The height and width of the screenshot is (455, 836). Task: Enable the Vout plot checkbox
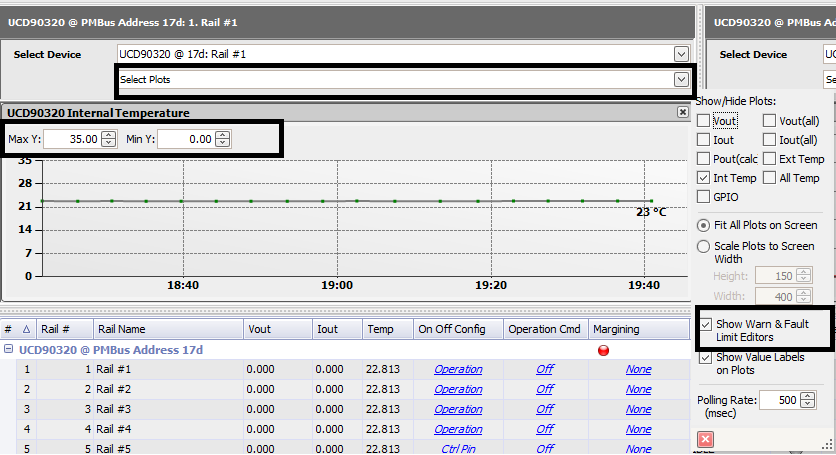tap(703, 121)
